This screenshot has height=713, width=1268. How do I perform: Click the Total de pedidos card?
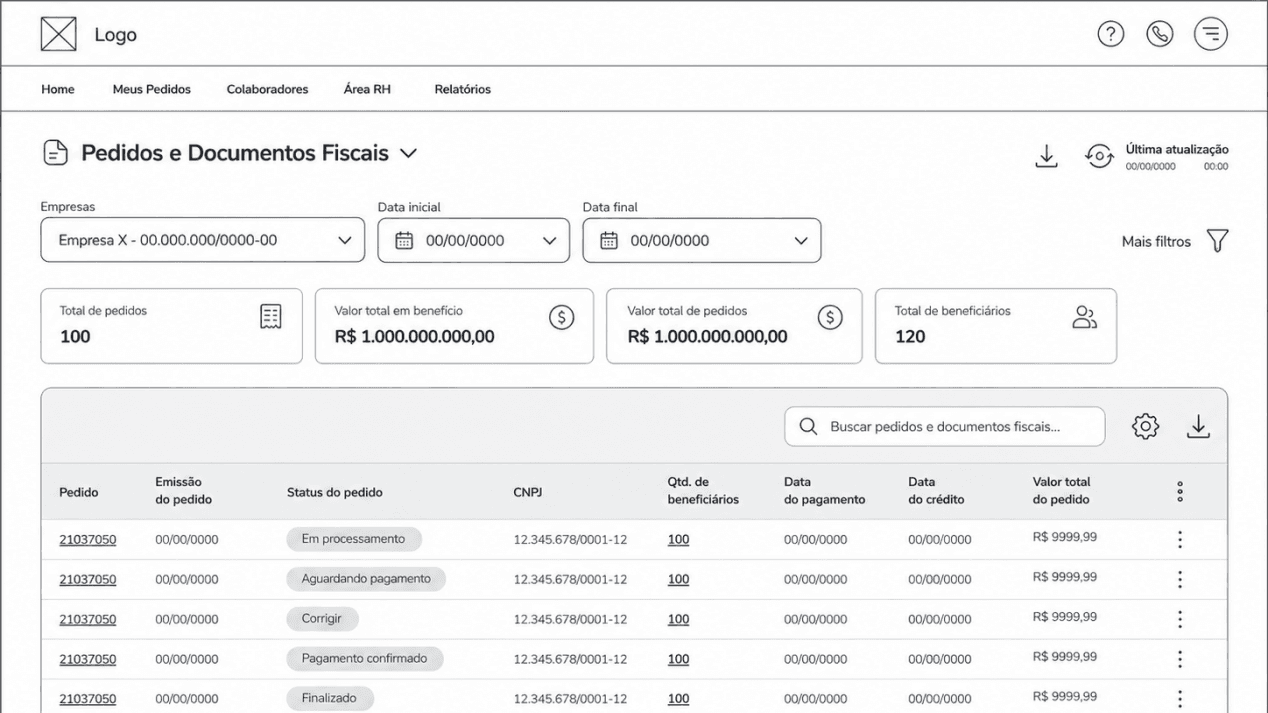pyautogui.click(x=171, y=326)
